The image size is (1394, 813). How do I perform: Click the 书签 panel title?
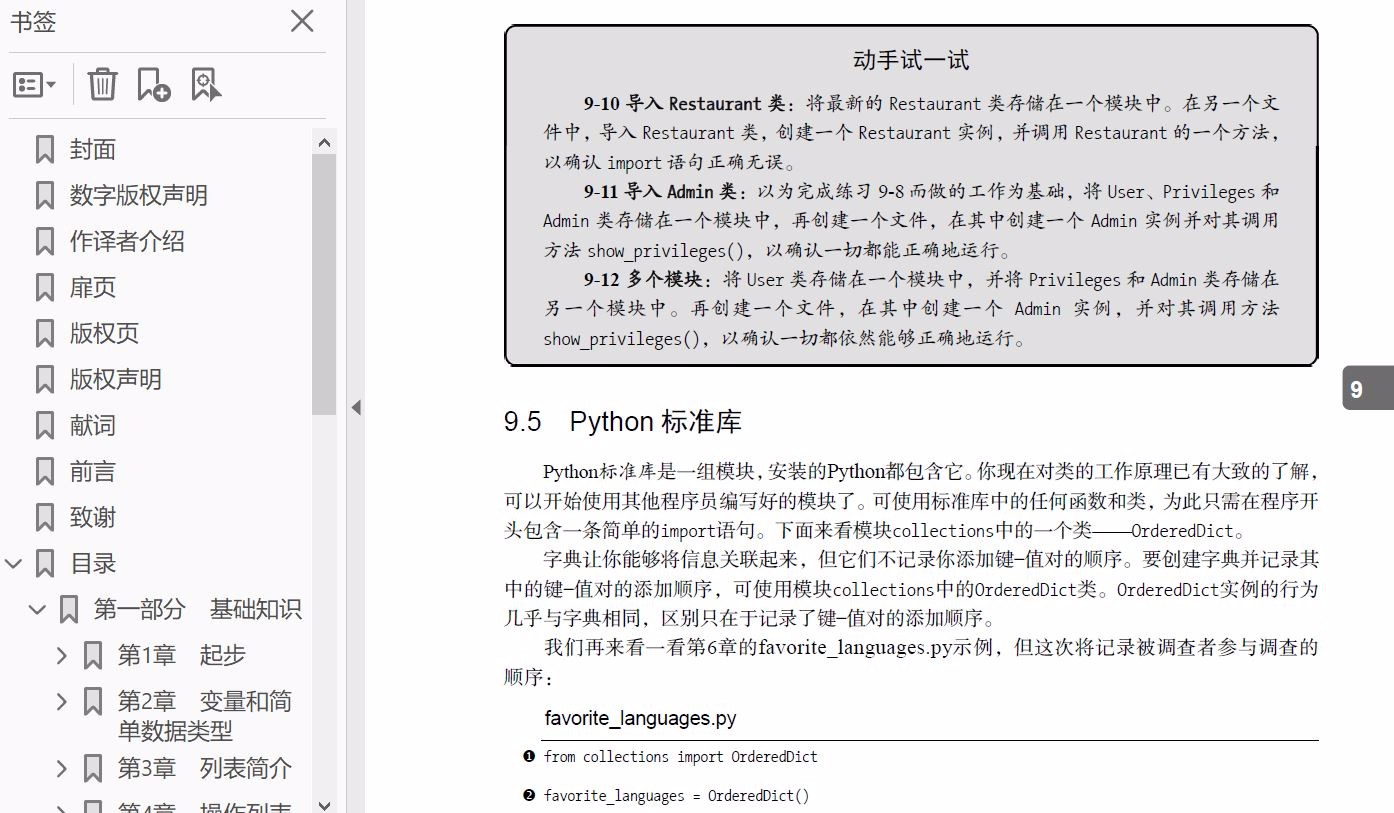coord(33,22)
